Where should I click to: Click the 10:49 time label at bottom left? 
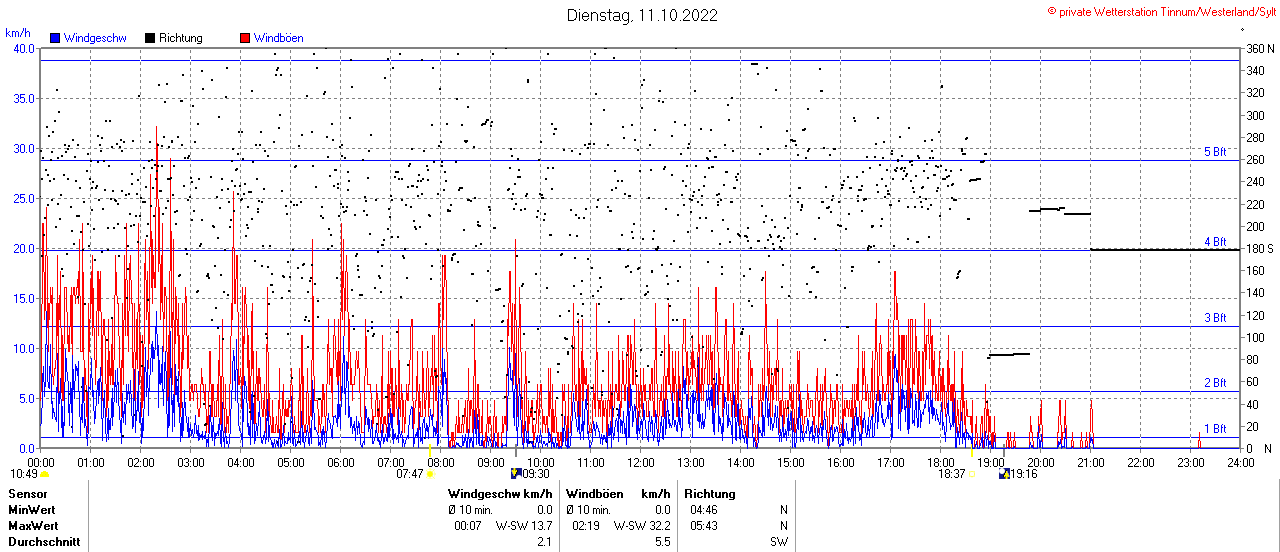tap(24, 474)
